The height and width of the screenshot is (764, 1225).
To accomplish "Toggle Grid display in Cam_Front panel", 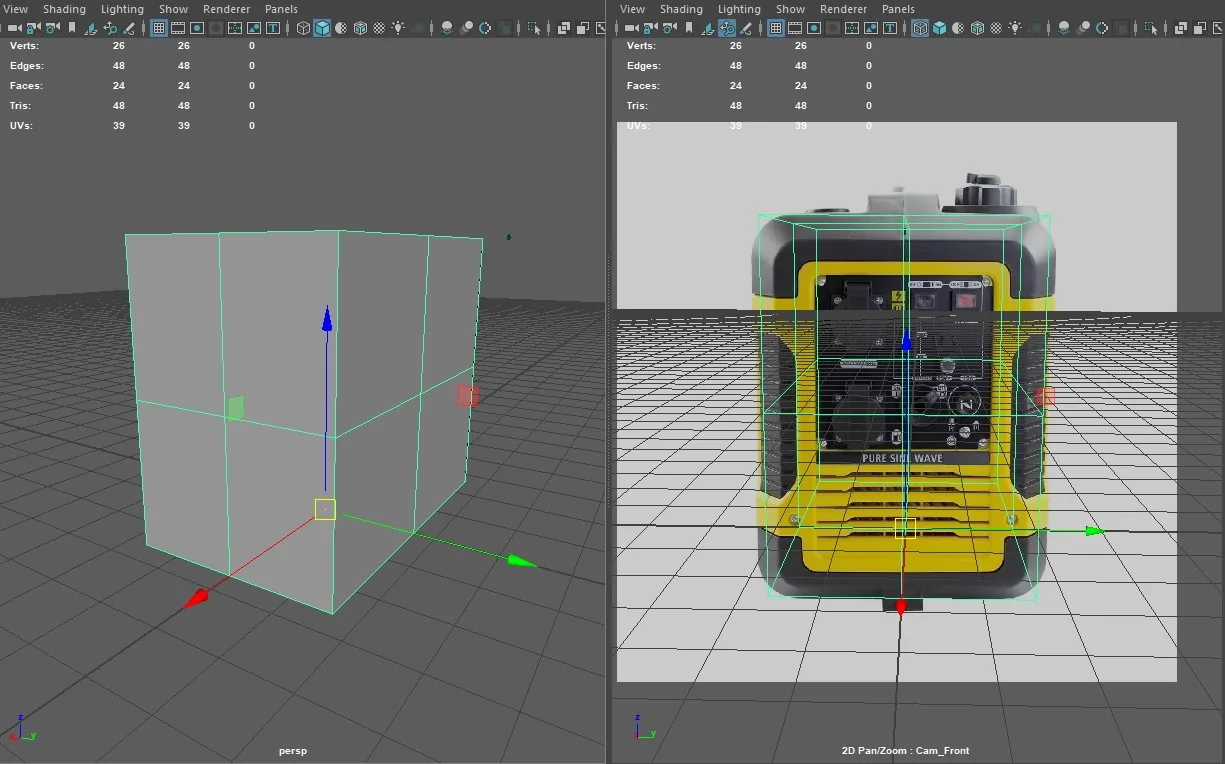I will (775, 29).
